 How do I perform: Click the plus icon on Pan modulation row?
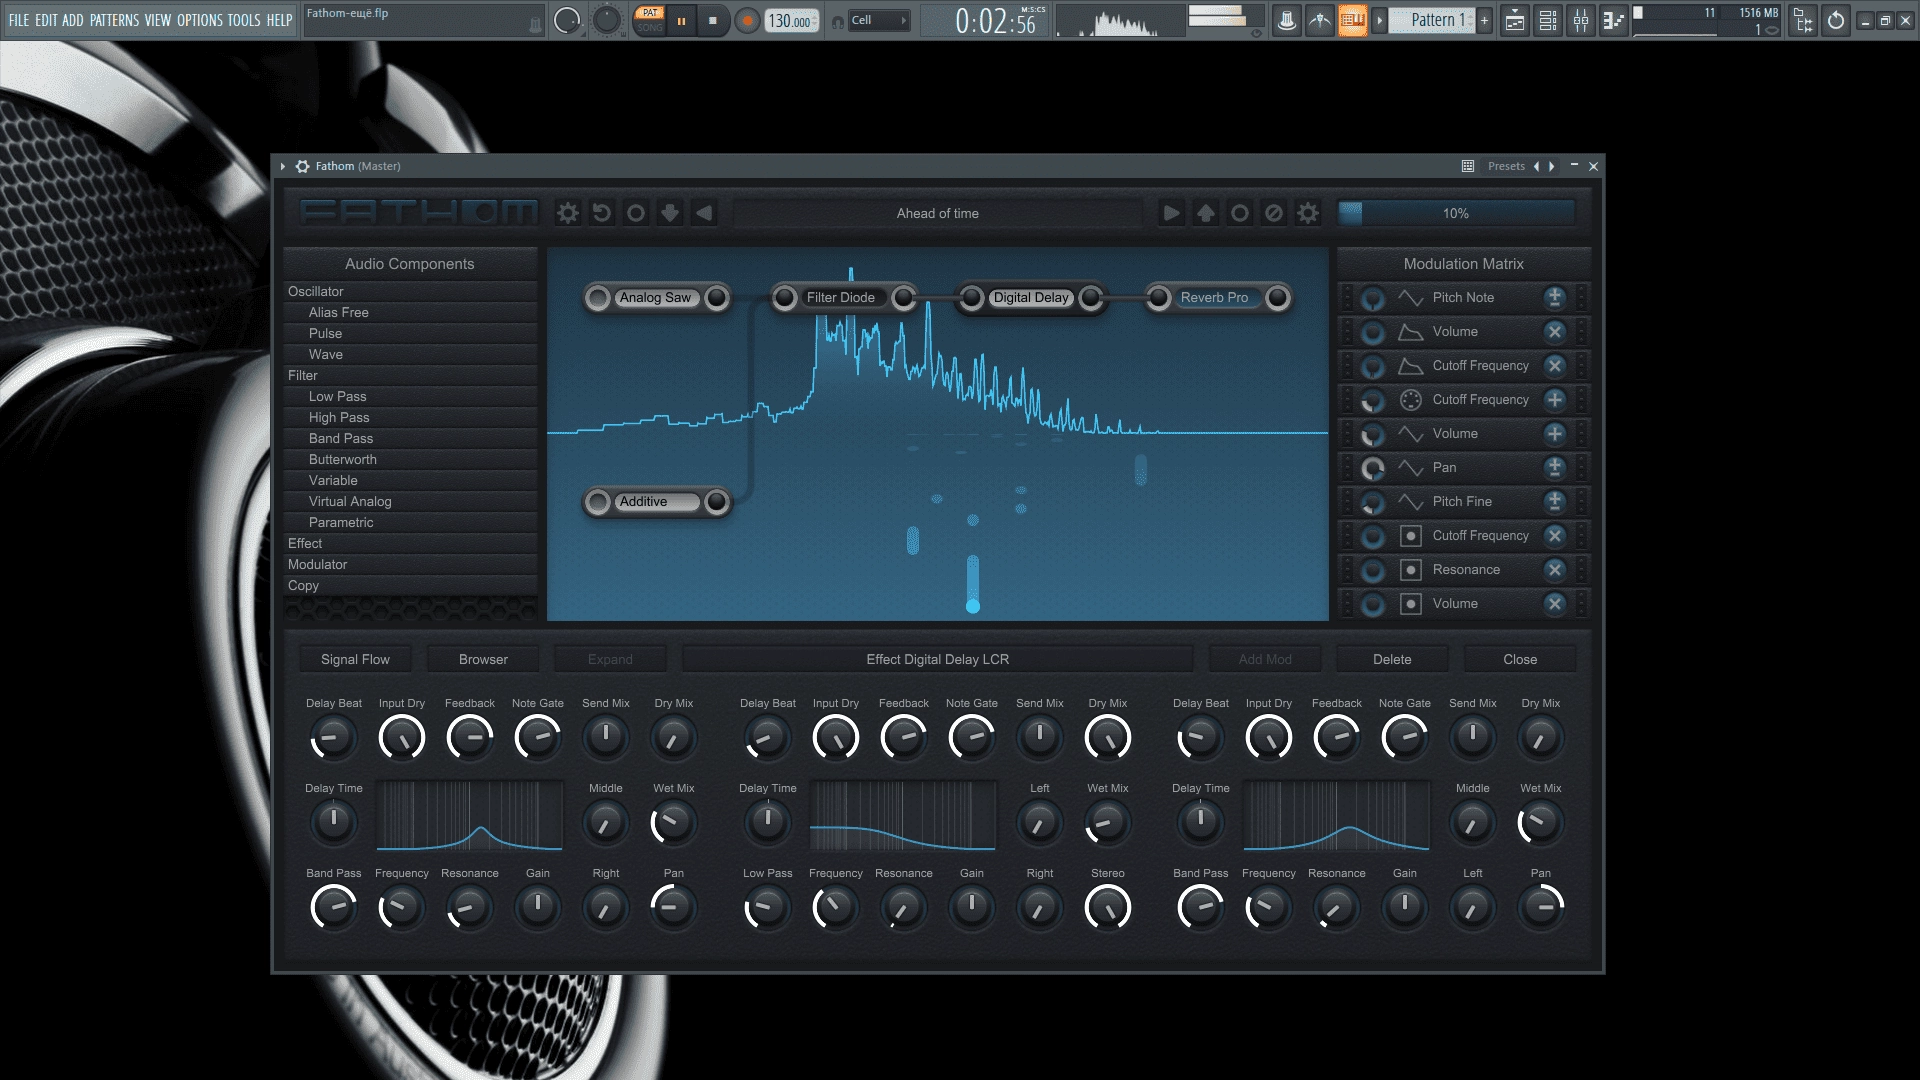click(x=1554, y=467)
